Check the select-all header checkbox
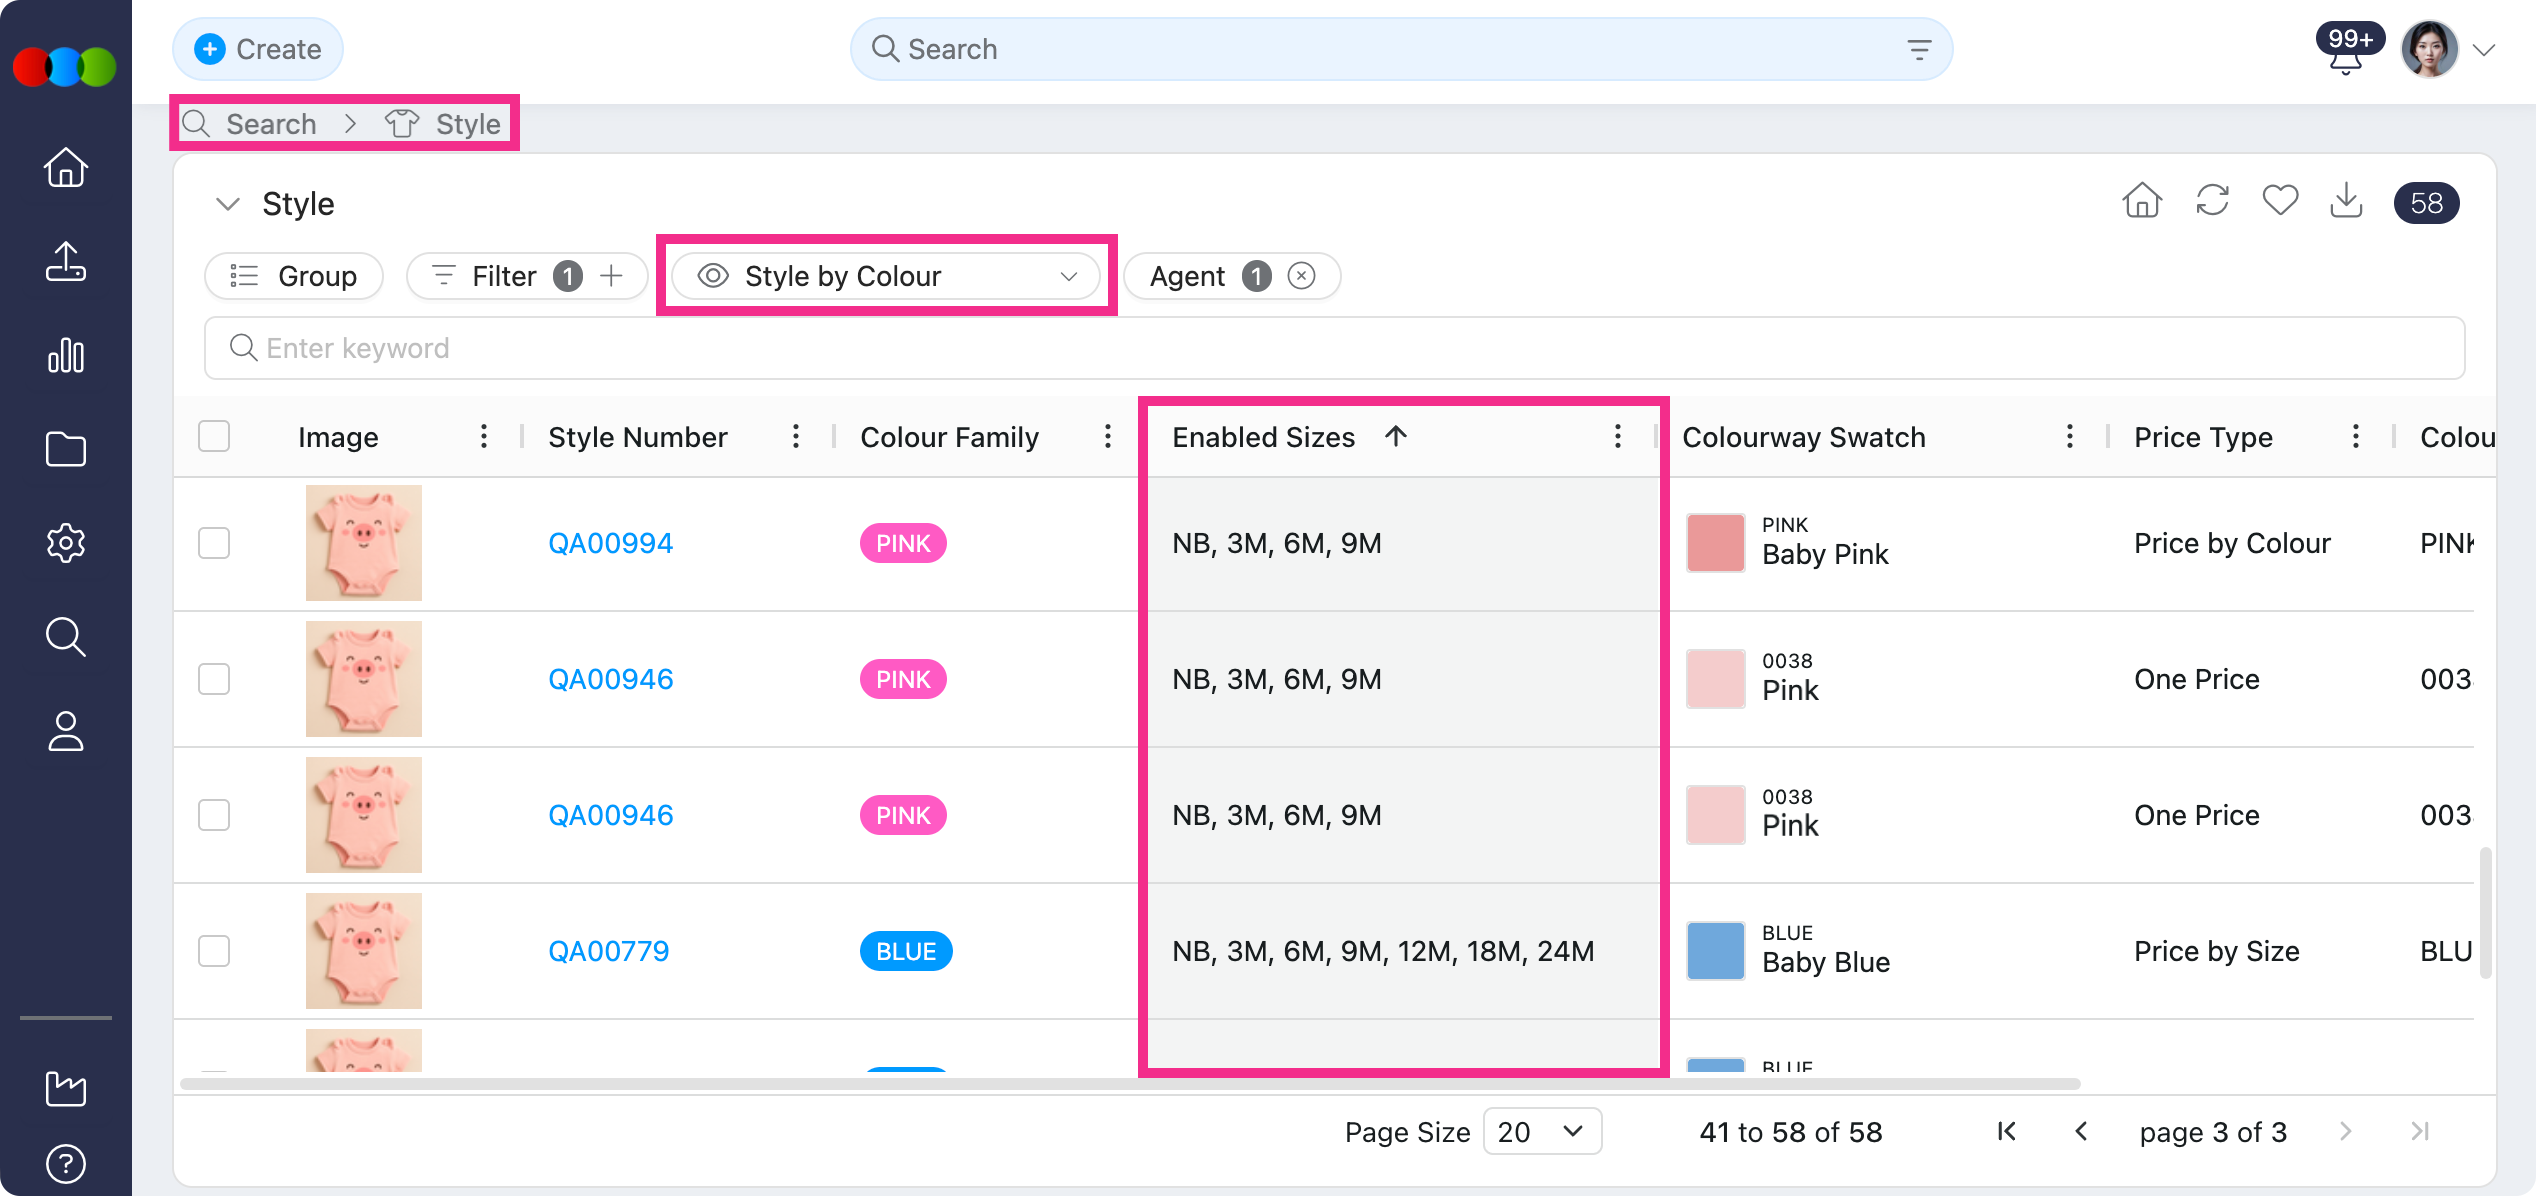Screen dimensions: 2536x1196 click(214, 437)
